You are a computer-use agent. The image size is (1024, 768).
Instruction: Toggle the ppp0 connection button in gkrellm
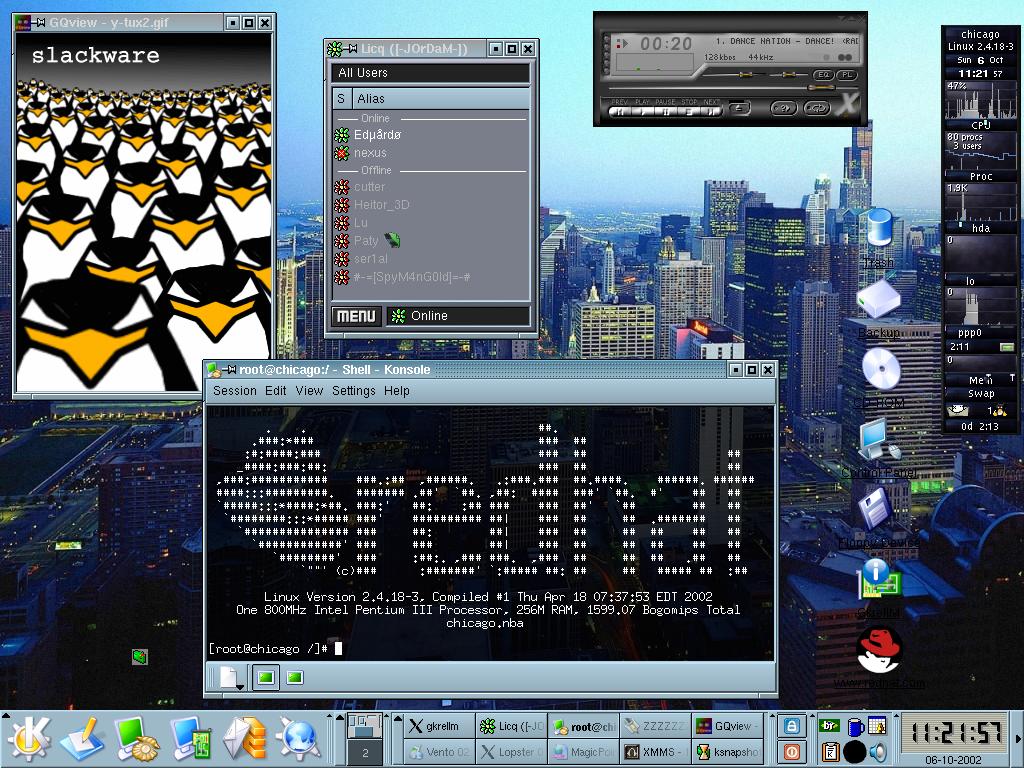tap(1006, 347)
